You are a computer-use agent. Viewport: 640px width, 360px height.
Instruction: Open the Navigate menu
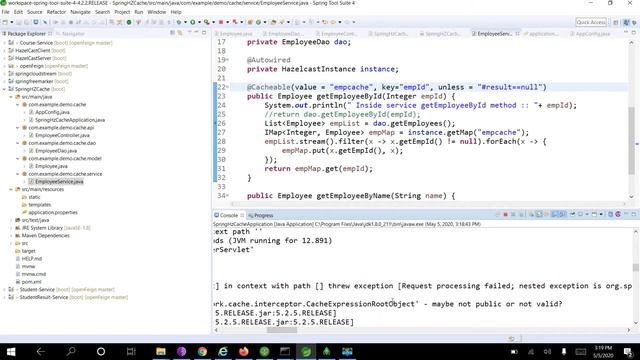80,12
